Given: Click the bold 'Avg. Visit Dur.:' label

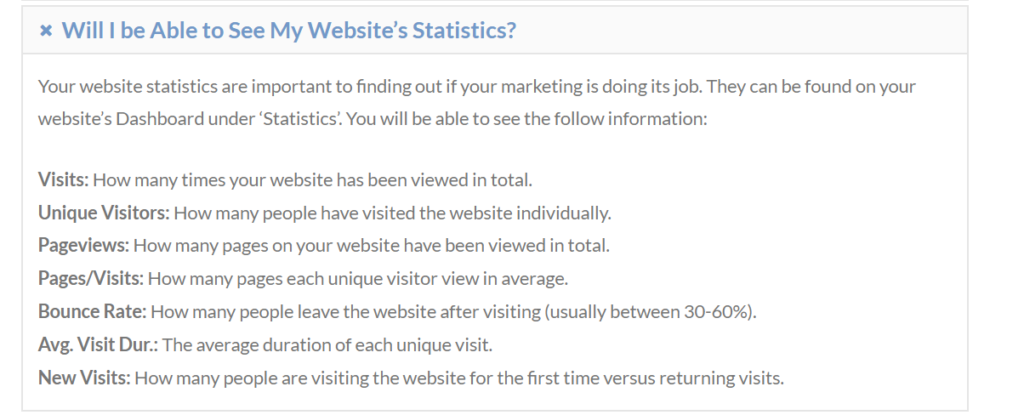Looking at the screenshot, I should [x=97, y=345].
